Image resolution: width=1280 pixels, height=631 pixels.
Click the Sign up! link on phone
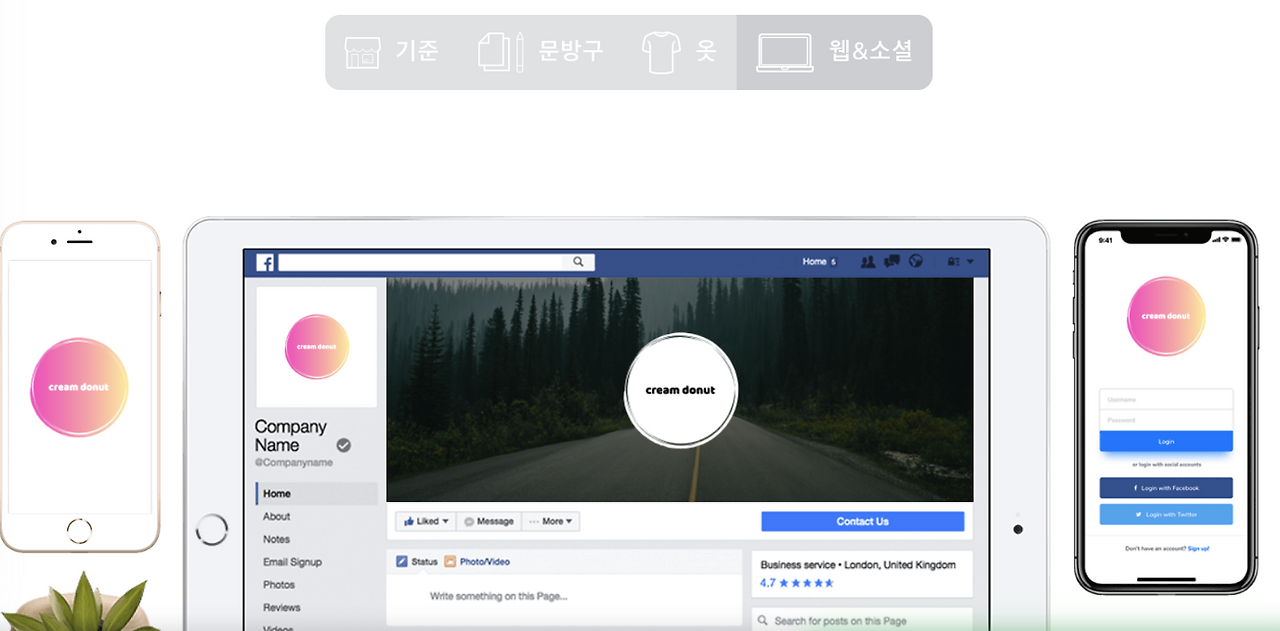[x=1198, y=549]
